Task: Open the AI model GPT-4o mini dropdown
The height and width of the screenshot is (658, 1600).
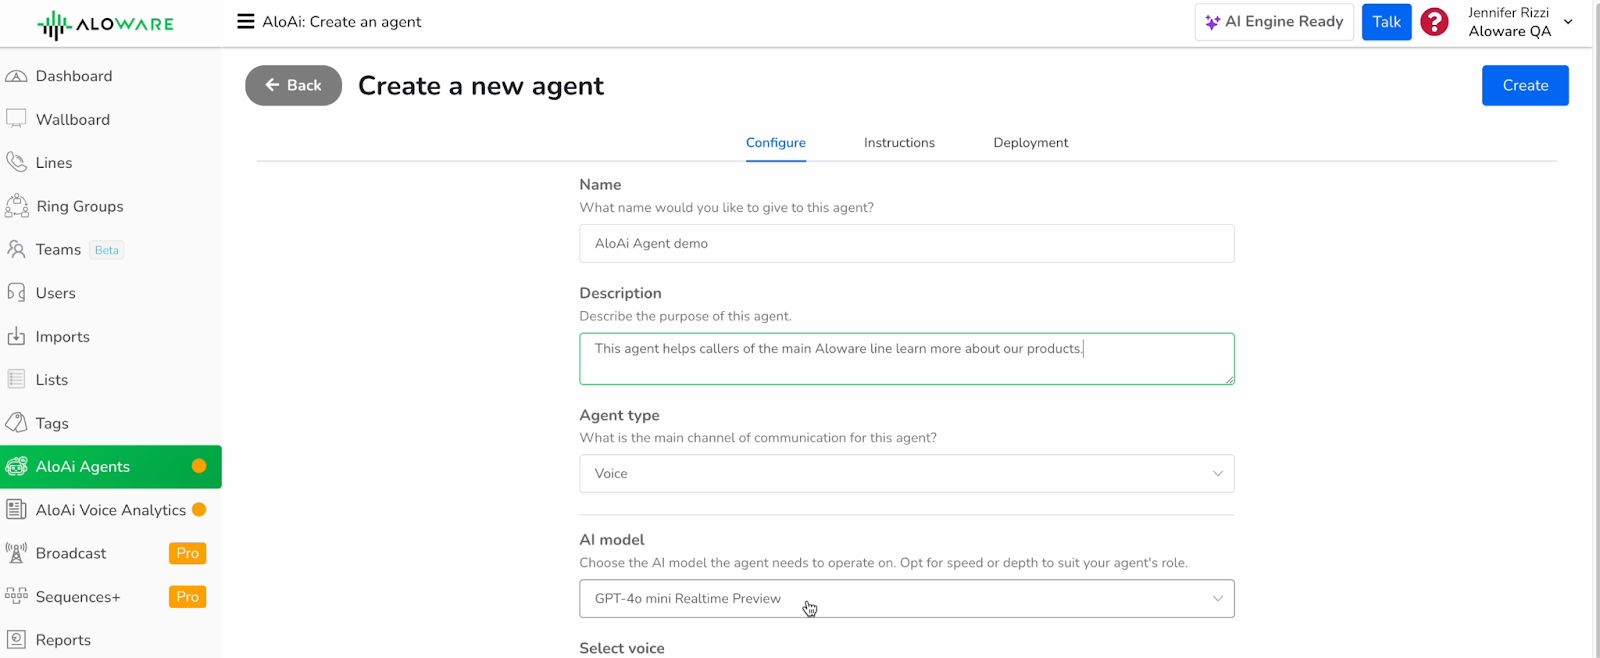Action: tap(907, 599)
